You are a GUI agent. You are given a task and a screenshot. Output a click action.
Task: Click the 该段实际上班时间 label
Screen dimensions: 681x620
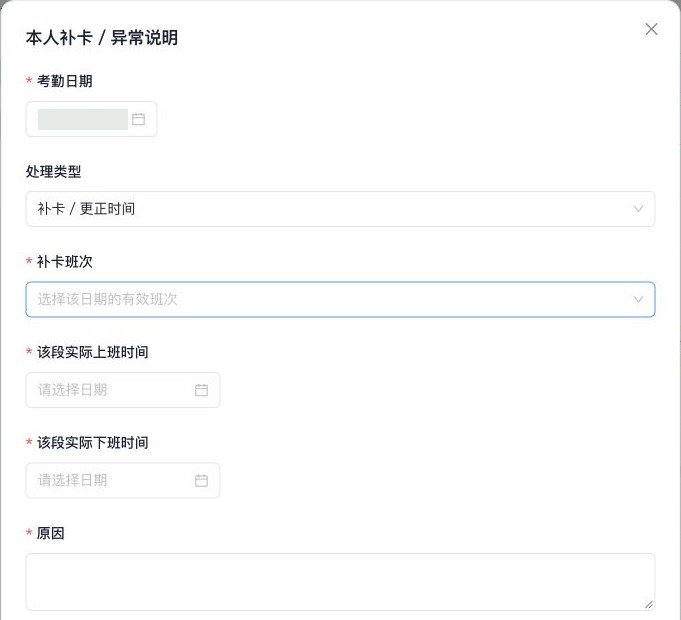pos(93,352)
